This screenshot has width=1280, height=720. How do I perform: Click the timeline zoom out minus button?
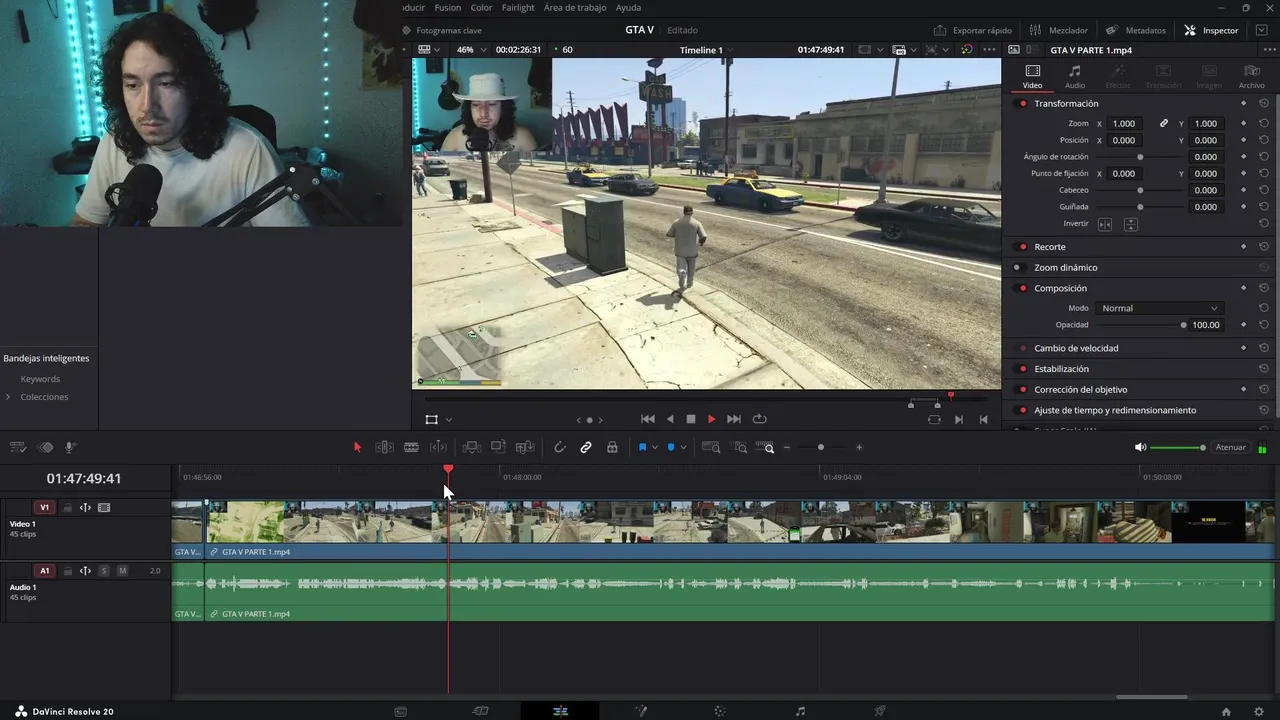tap(787, 447)
